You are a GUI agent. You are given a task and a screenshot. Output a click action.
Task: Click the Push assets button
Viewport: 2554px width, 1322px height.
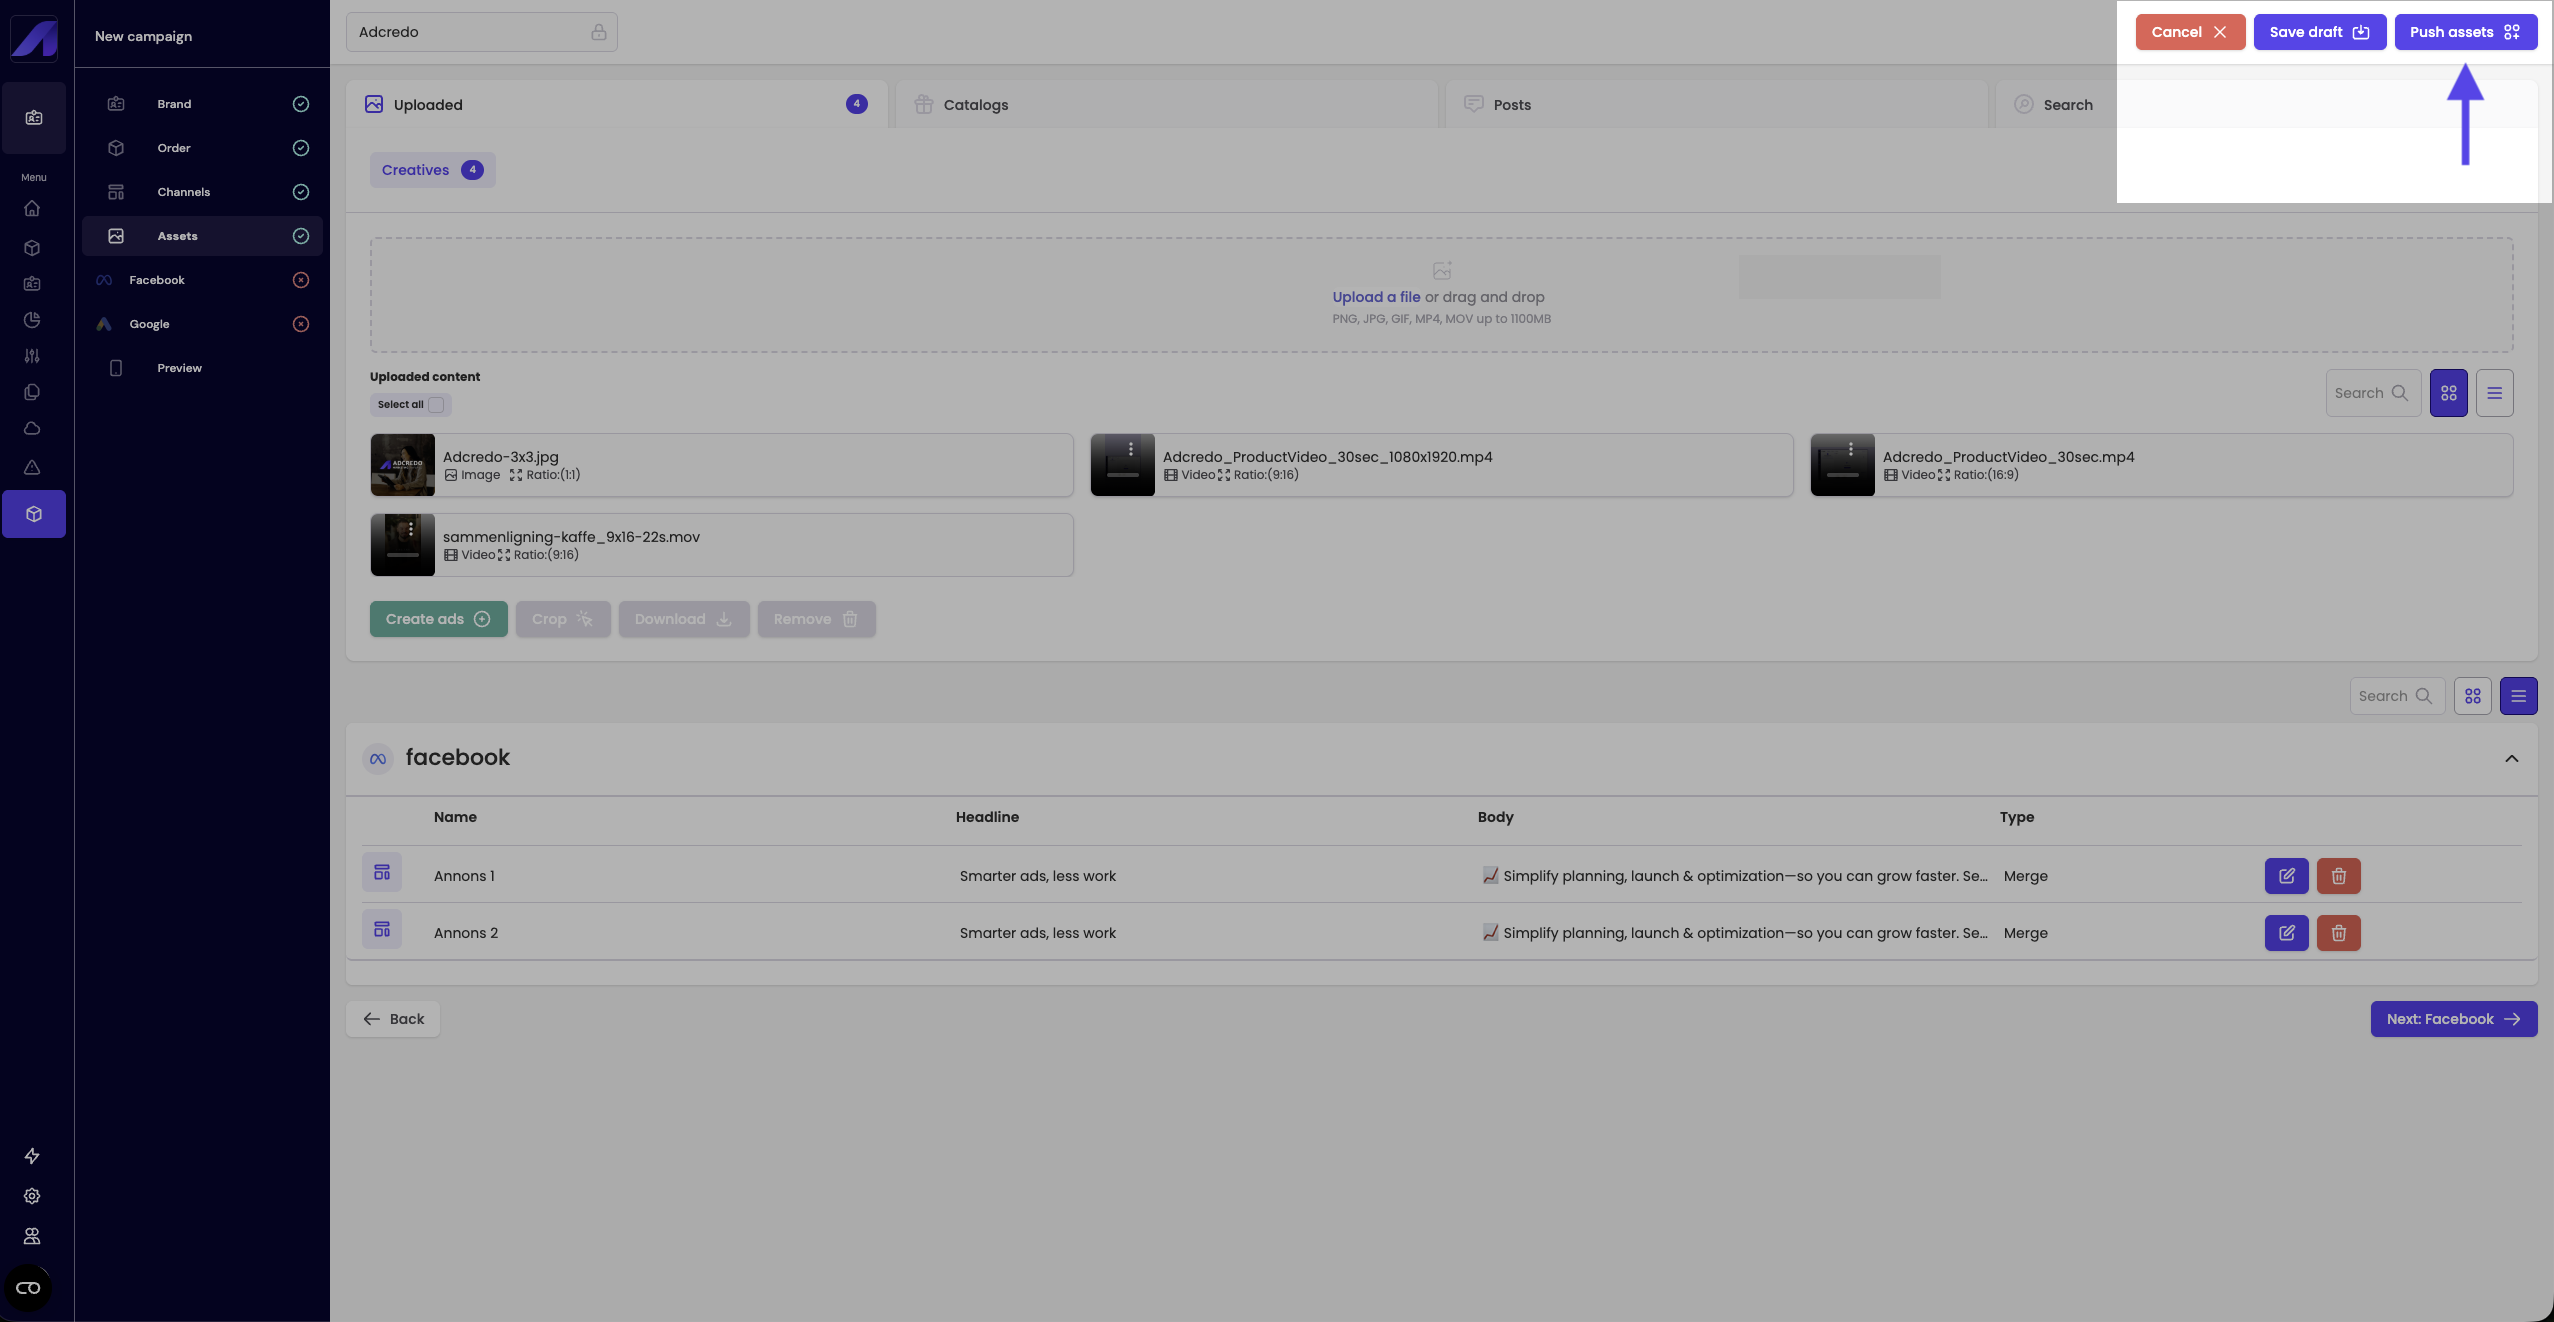(2465, 32)
